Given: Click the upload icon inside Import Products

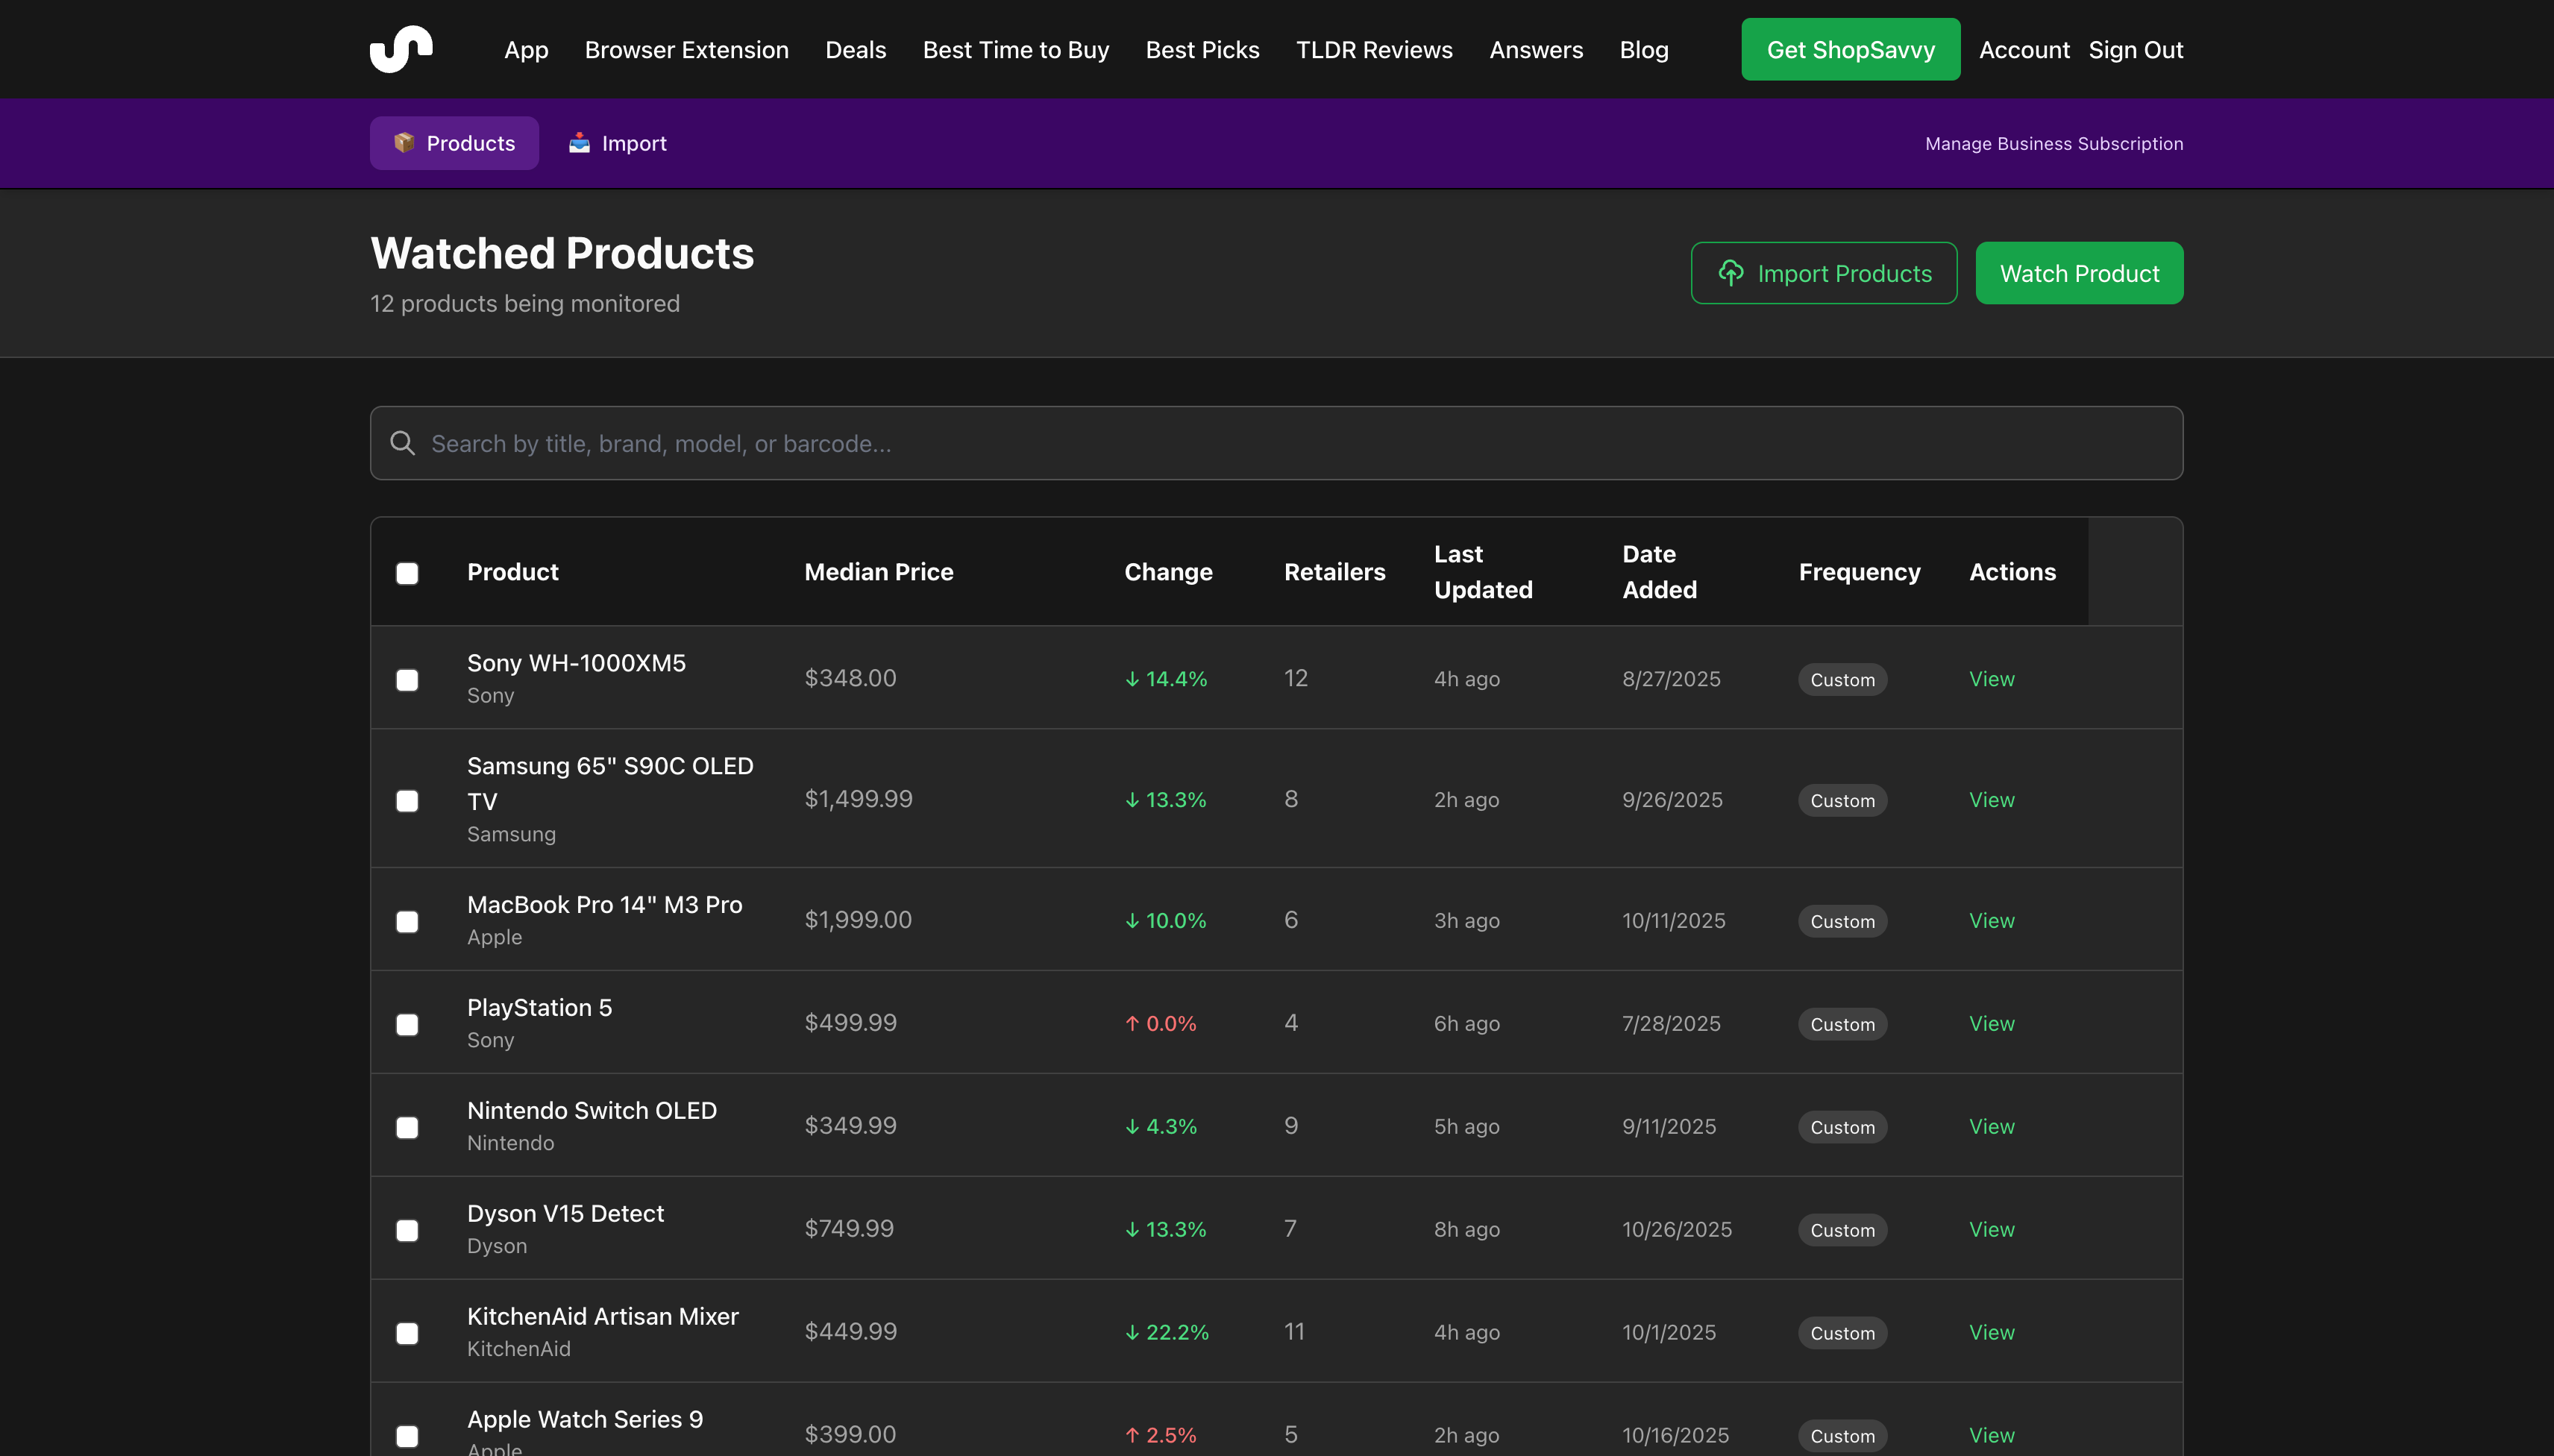Looking at the screenshot, I should click(1732, 272).
